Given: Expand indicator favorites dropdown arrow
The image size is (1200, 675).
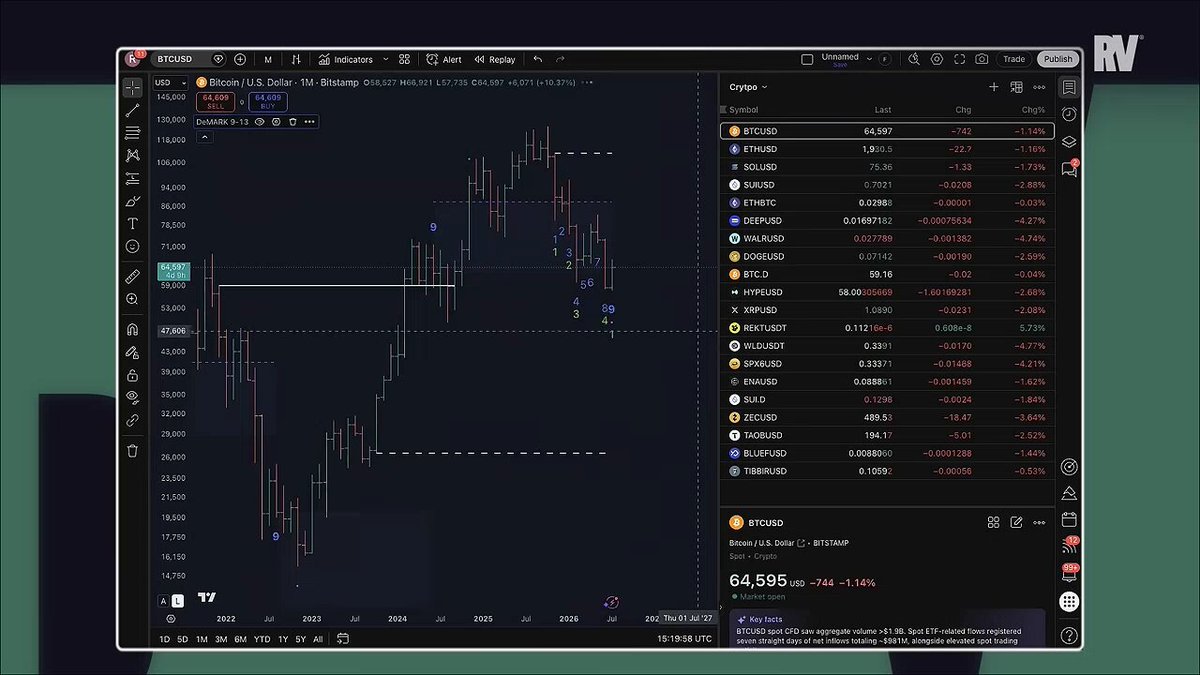Looking at the screenshot, I should (386, 59).
